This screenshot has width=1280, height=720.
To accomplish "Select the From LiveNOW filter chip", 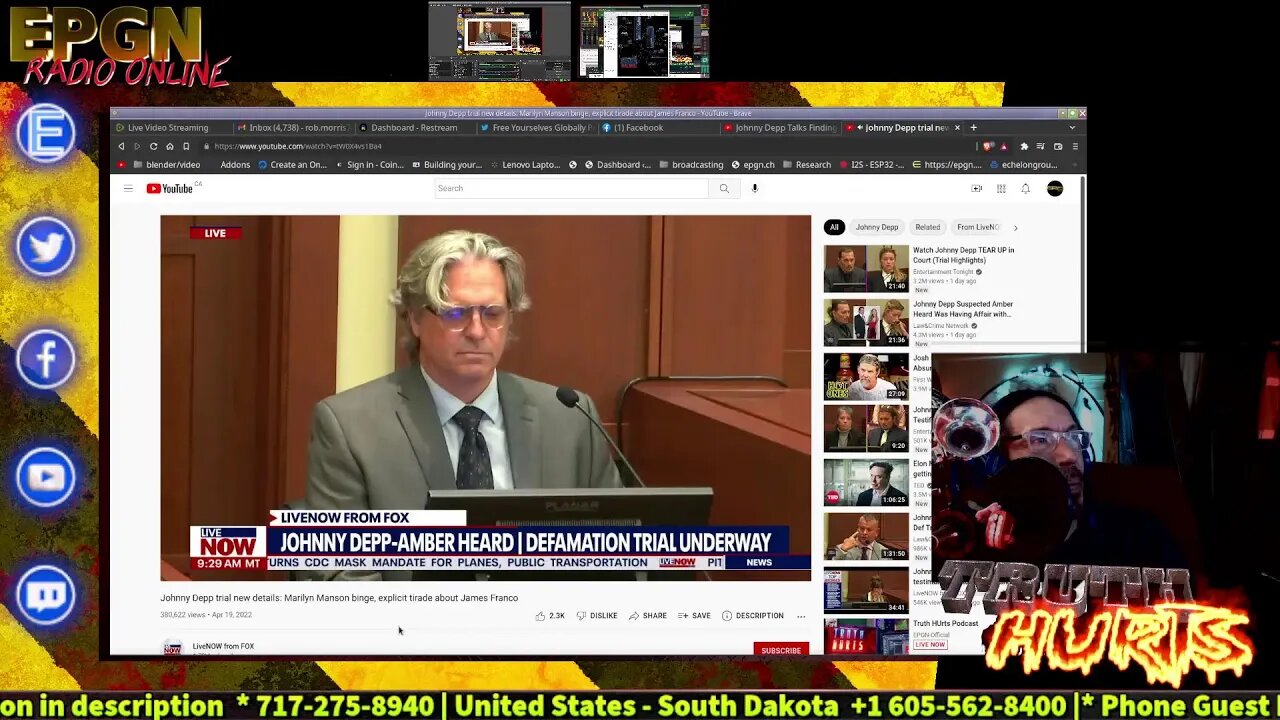I will 977,227.
